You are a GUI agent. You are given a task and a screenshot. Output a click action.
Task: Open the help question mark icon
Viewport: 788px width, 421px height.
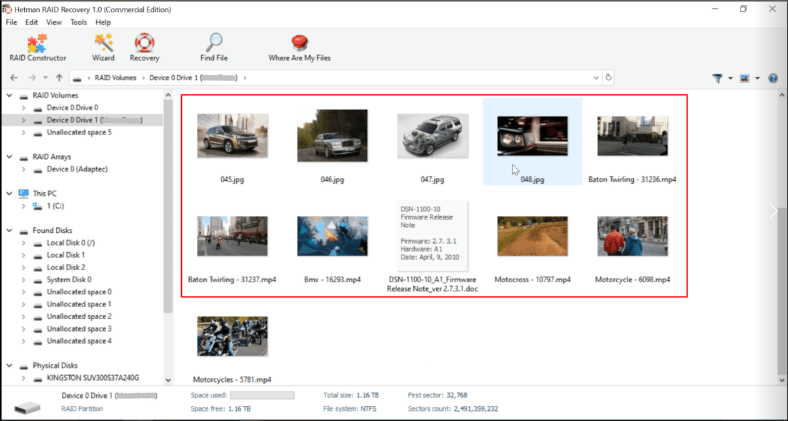[x=773, y=78]
